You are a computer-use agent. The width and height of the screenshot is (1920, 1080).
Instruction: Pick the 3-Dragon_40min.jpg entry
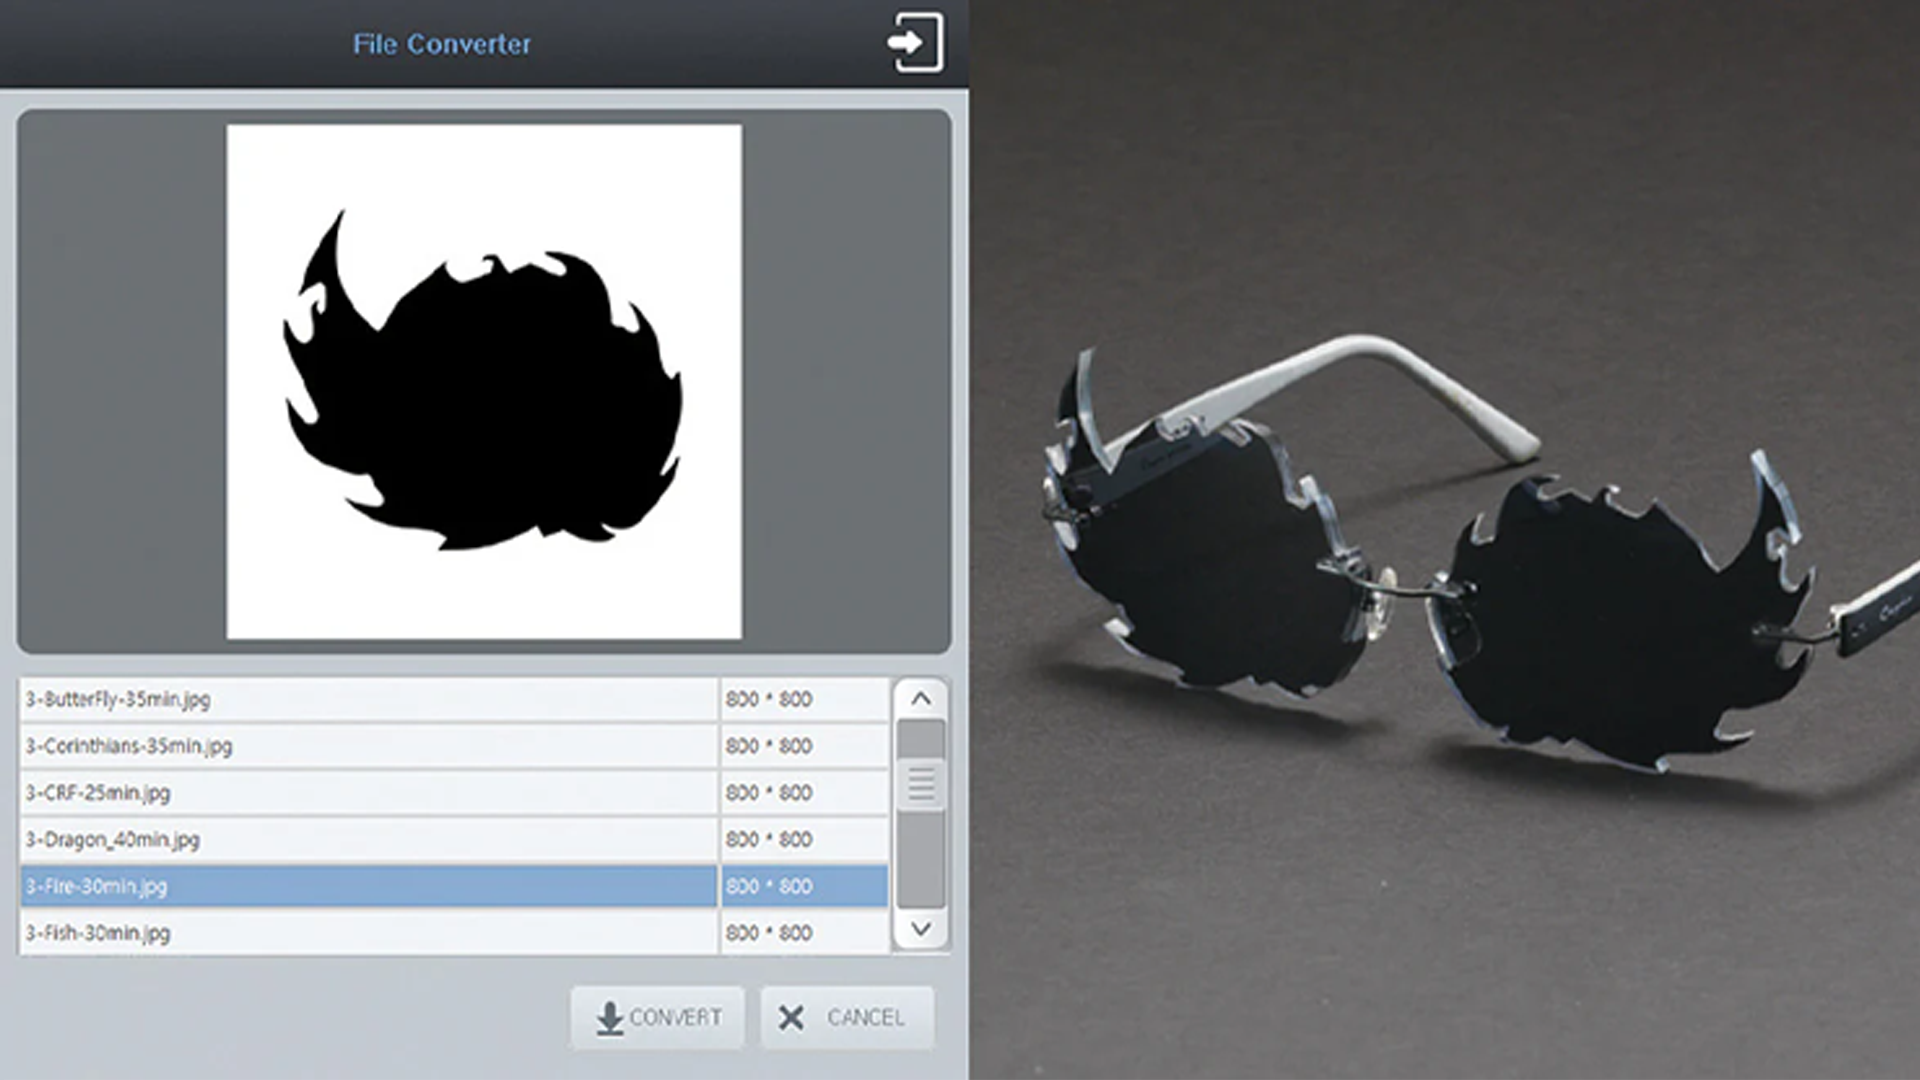[x=112, y=840]
